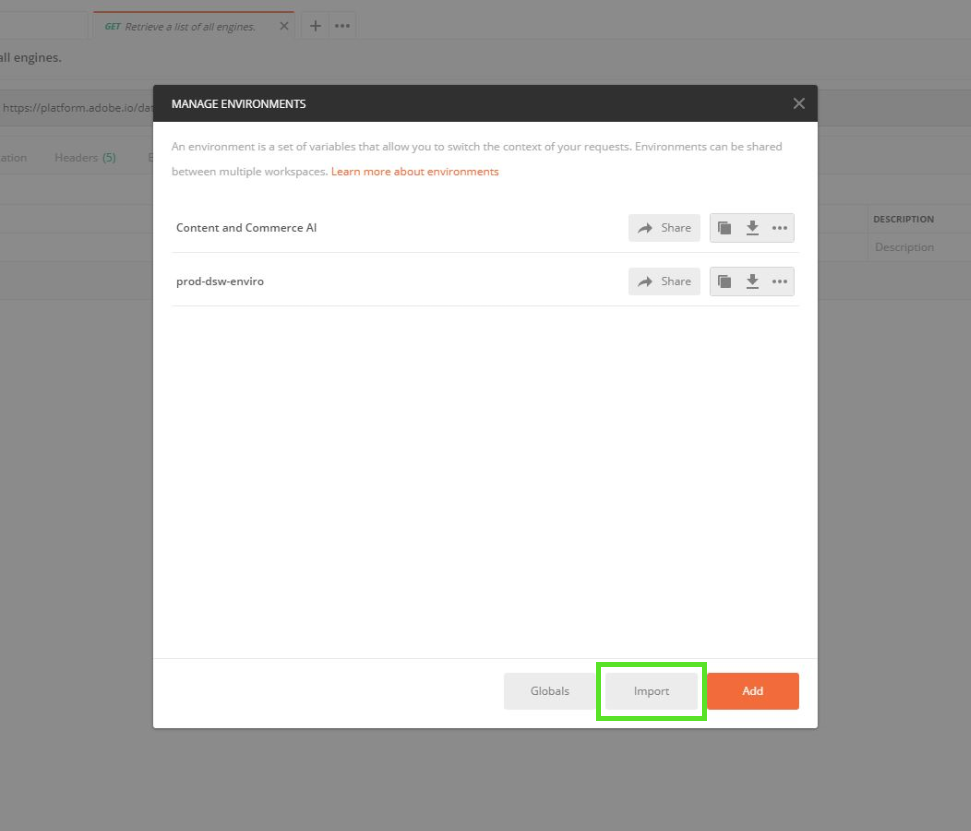971x831 pixels.
Task: Open more actions for prod-dsw-enviro
Action: pyautogui.click(x=780, y=282)
